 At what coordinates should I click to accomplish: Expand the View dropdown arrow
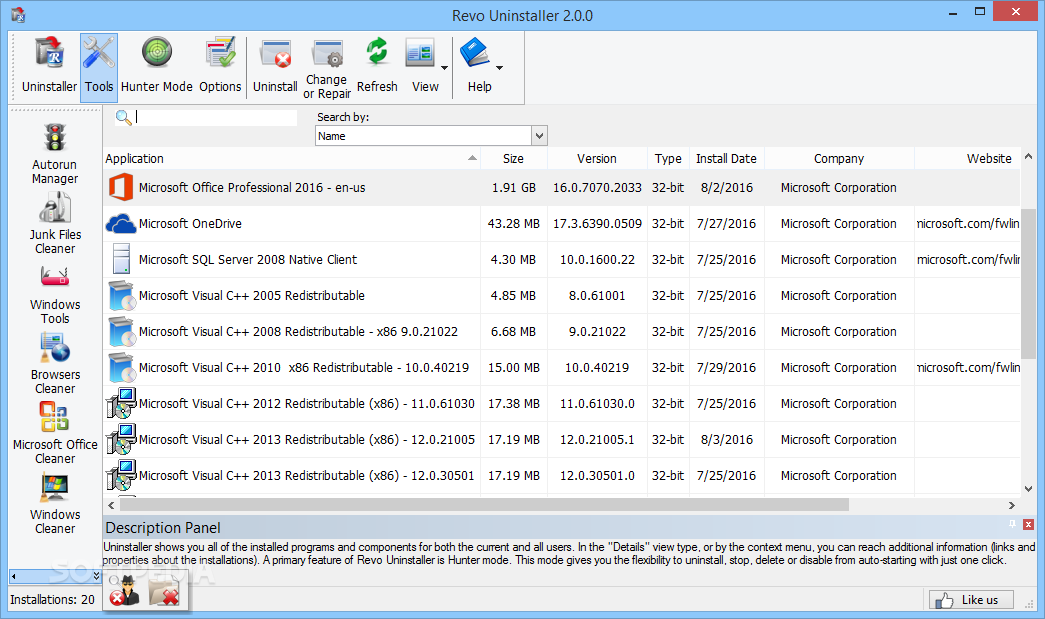click(x=445, y=67)
